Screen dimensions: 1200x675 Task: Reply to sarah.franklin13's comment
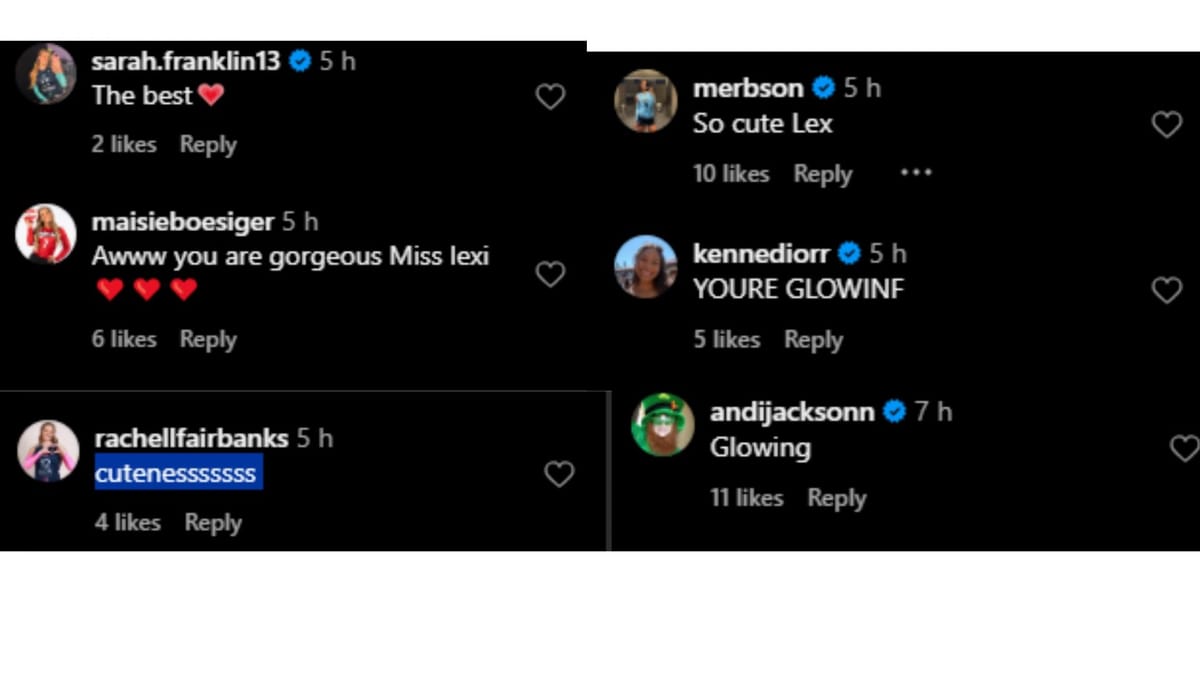pyautogui.click(x=207, y=144)
